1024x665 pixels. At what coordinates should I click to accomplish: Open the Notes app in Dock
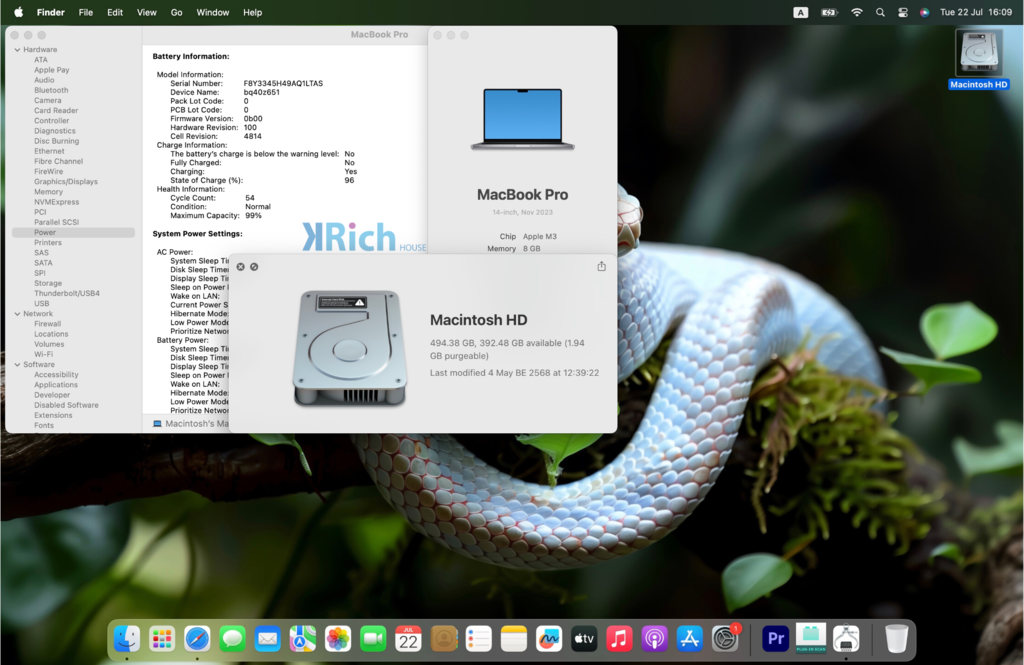pyautogui.click(x=514, y=638)
